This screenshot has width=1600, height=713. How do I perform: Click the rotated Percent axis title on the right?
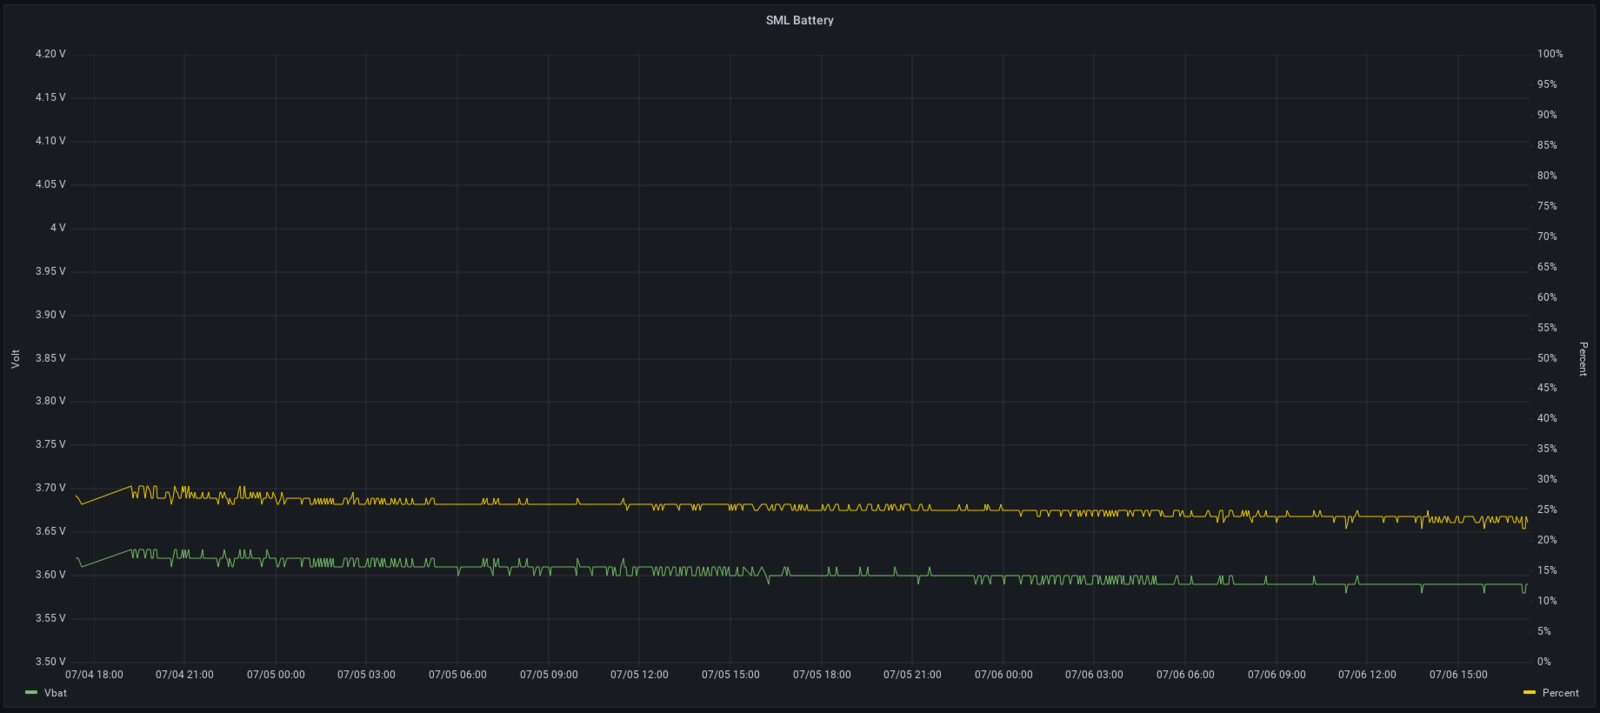tap(1583, 358)
